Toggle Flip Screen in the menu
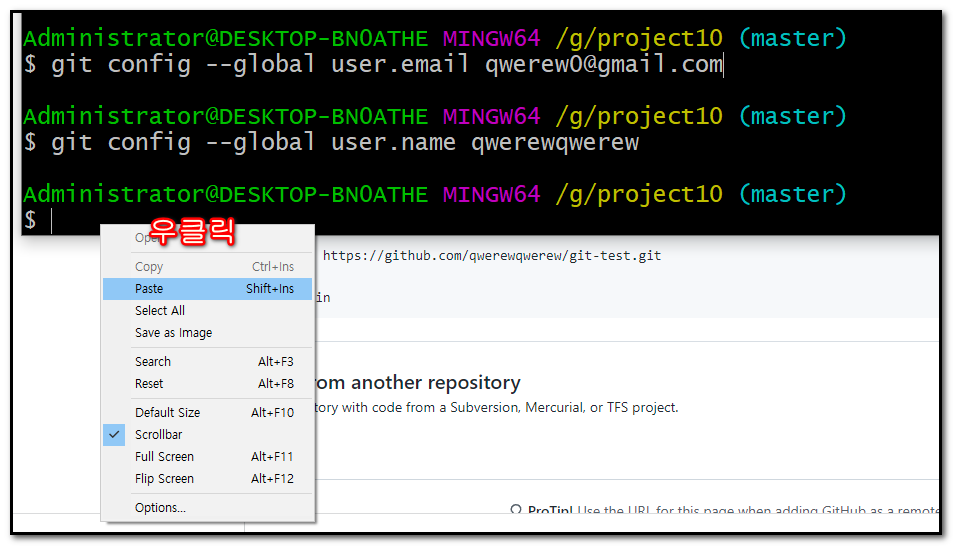The height and width of the screenshot is (546, 953). coord(164,478)
